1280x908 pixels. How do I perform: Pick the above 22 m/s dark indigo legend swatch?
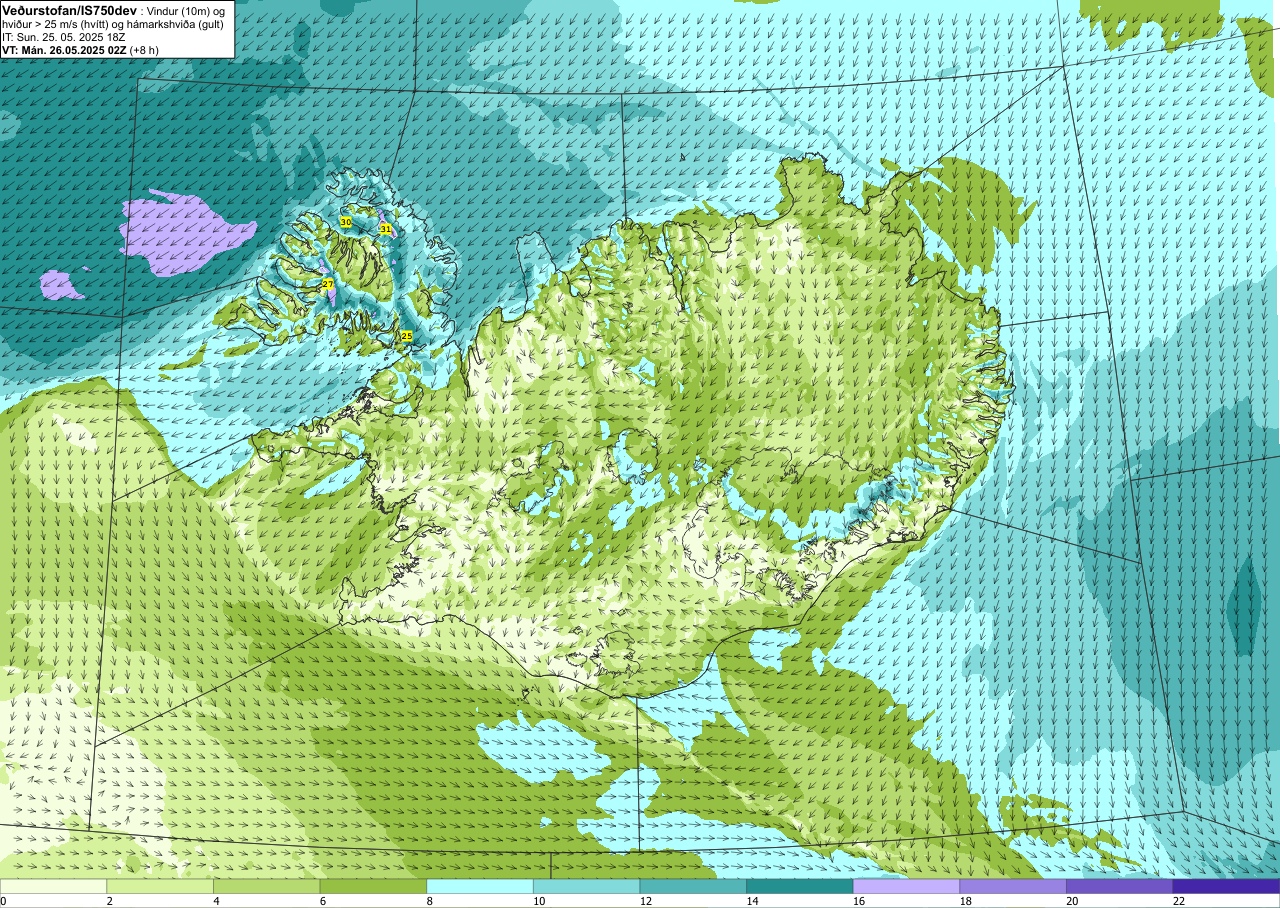(1226, 886)
